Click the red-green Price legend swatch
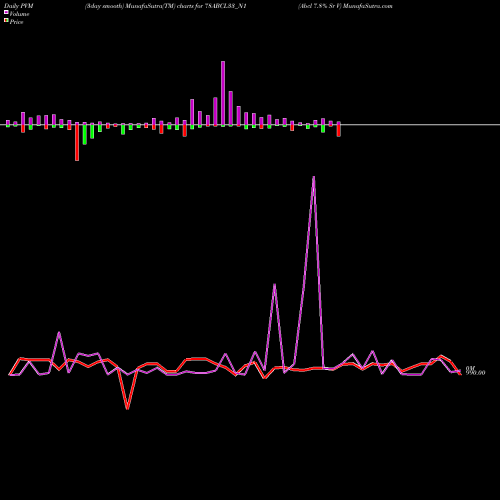The image size is (500, 500). click(6, 21)
